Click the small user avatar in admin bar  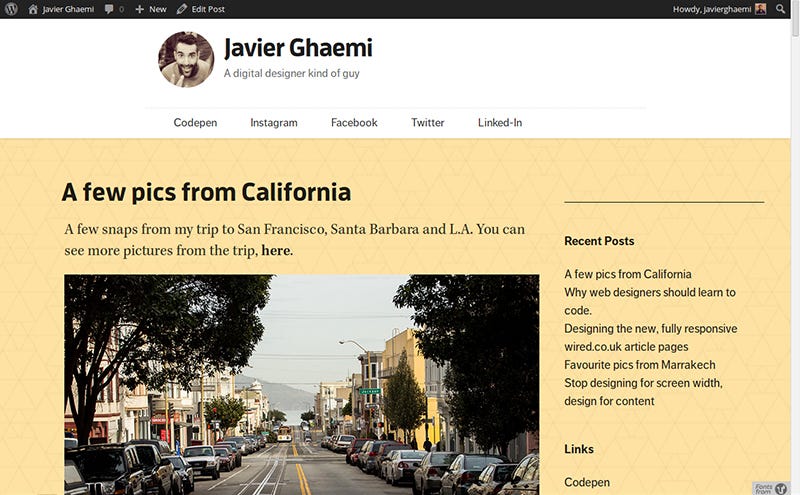(x=761, y=9)
